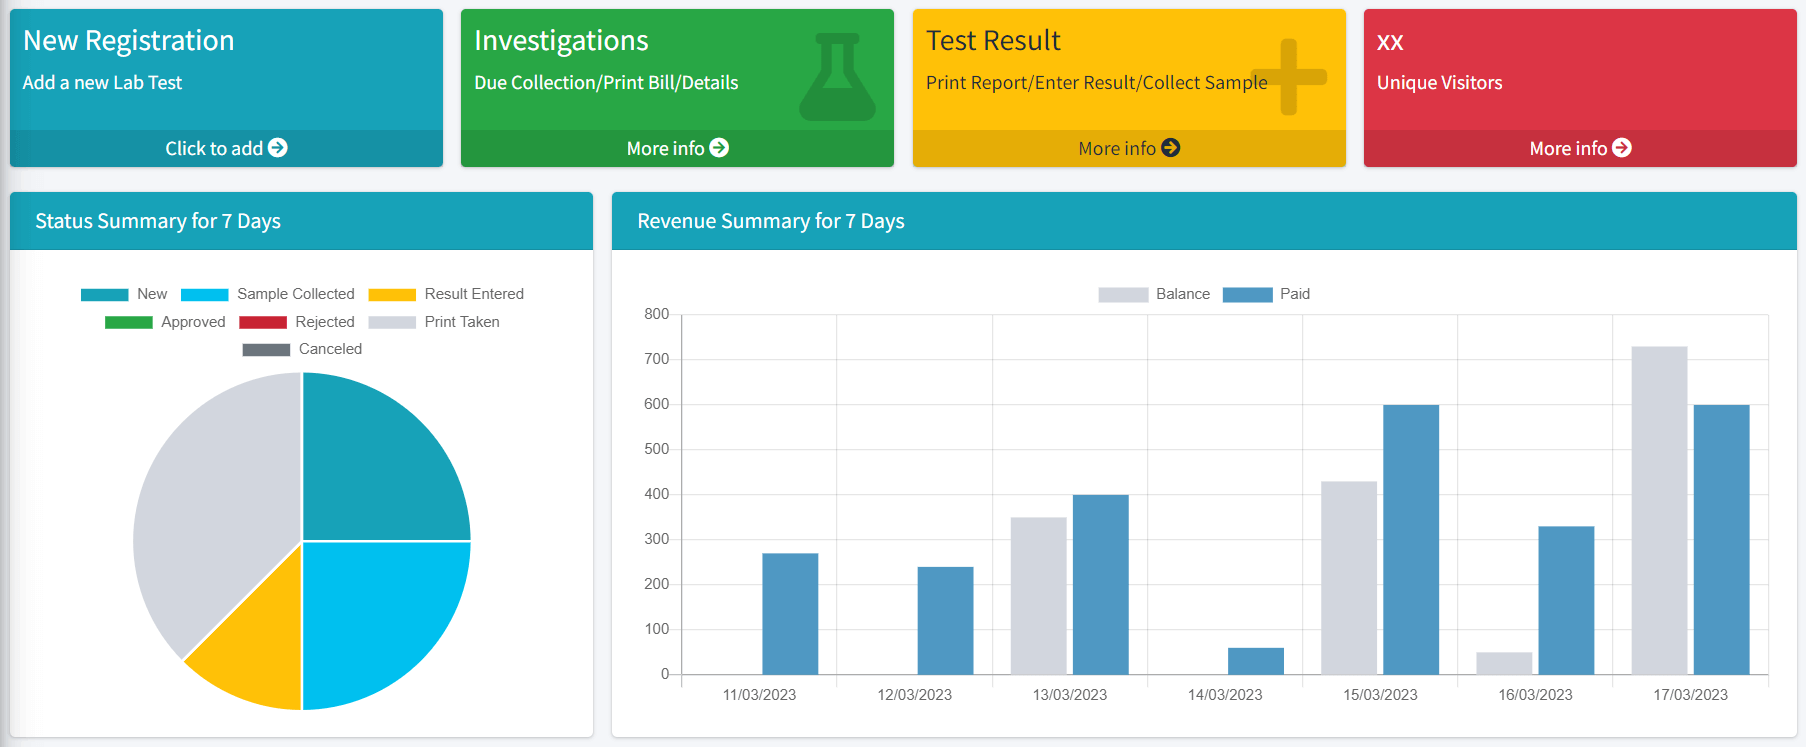
Task: Click the Investigations card title
Action: click(x=561, y=40)
